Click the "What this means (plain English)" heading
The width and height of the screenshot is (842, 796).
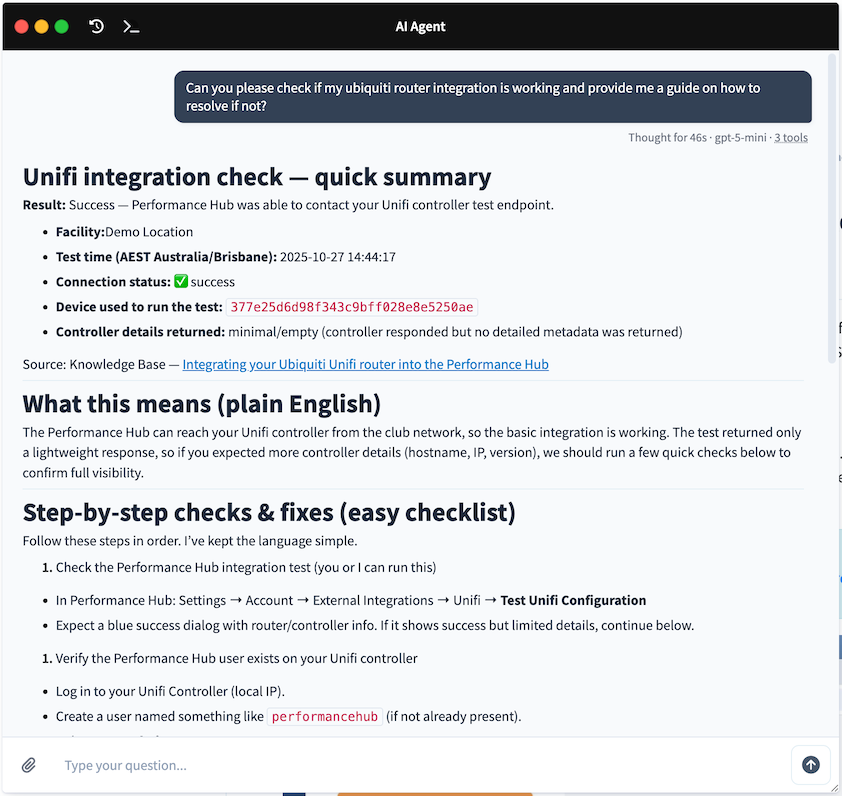[x=202, y=404]
